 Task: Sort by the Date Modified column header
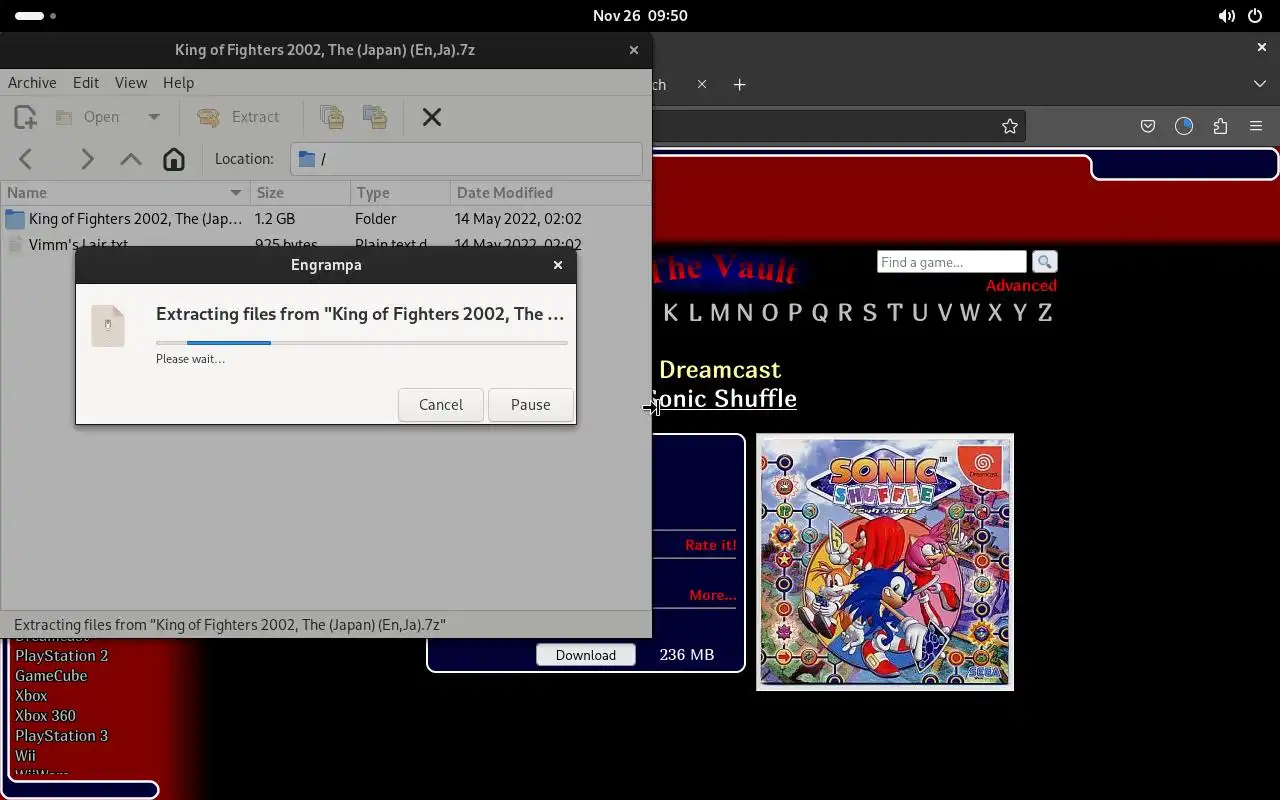550,193
